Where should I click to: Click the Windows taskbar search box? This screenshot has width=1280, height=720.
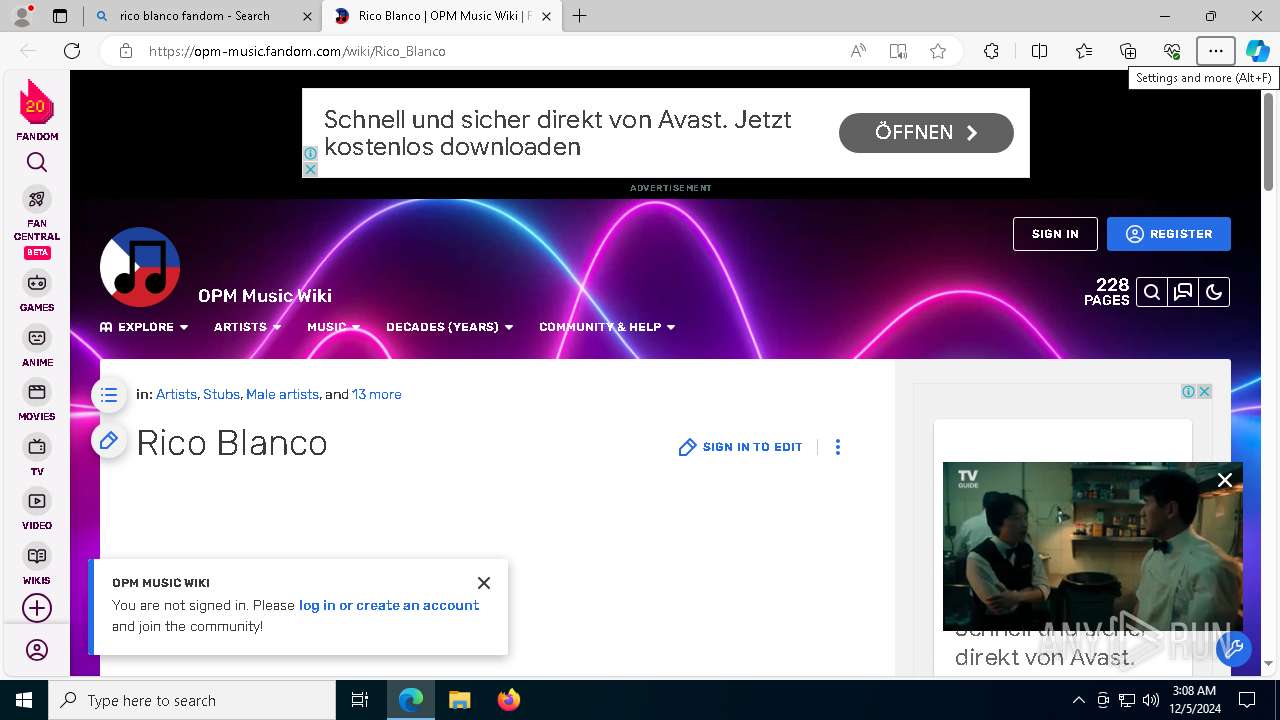coord(192,700)
